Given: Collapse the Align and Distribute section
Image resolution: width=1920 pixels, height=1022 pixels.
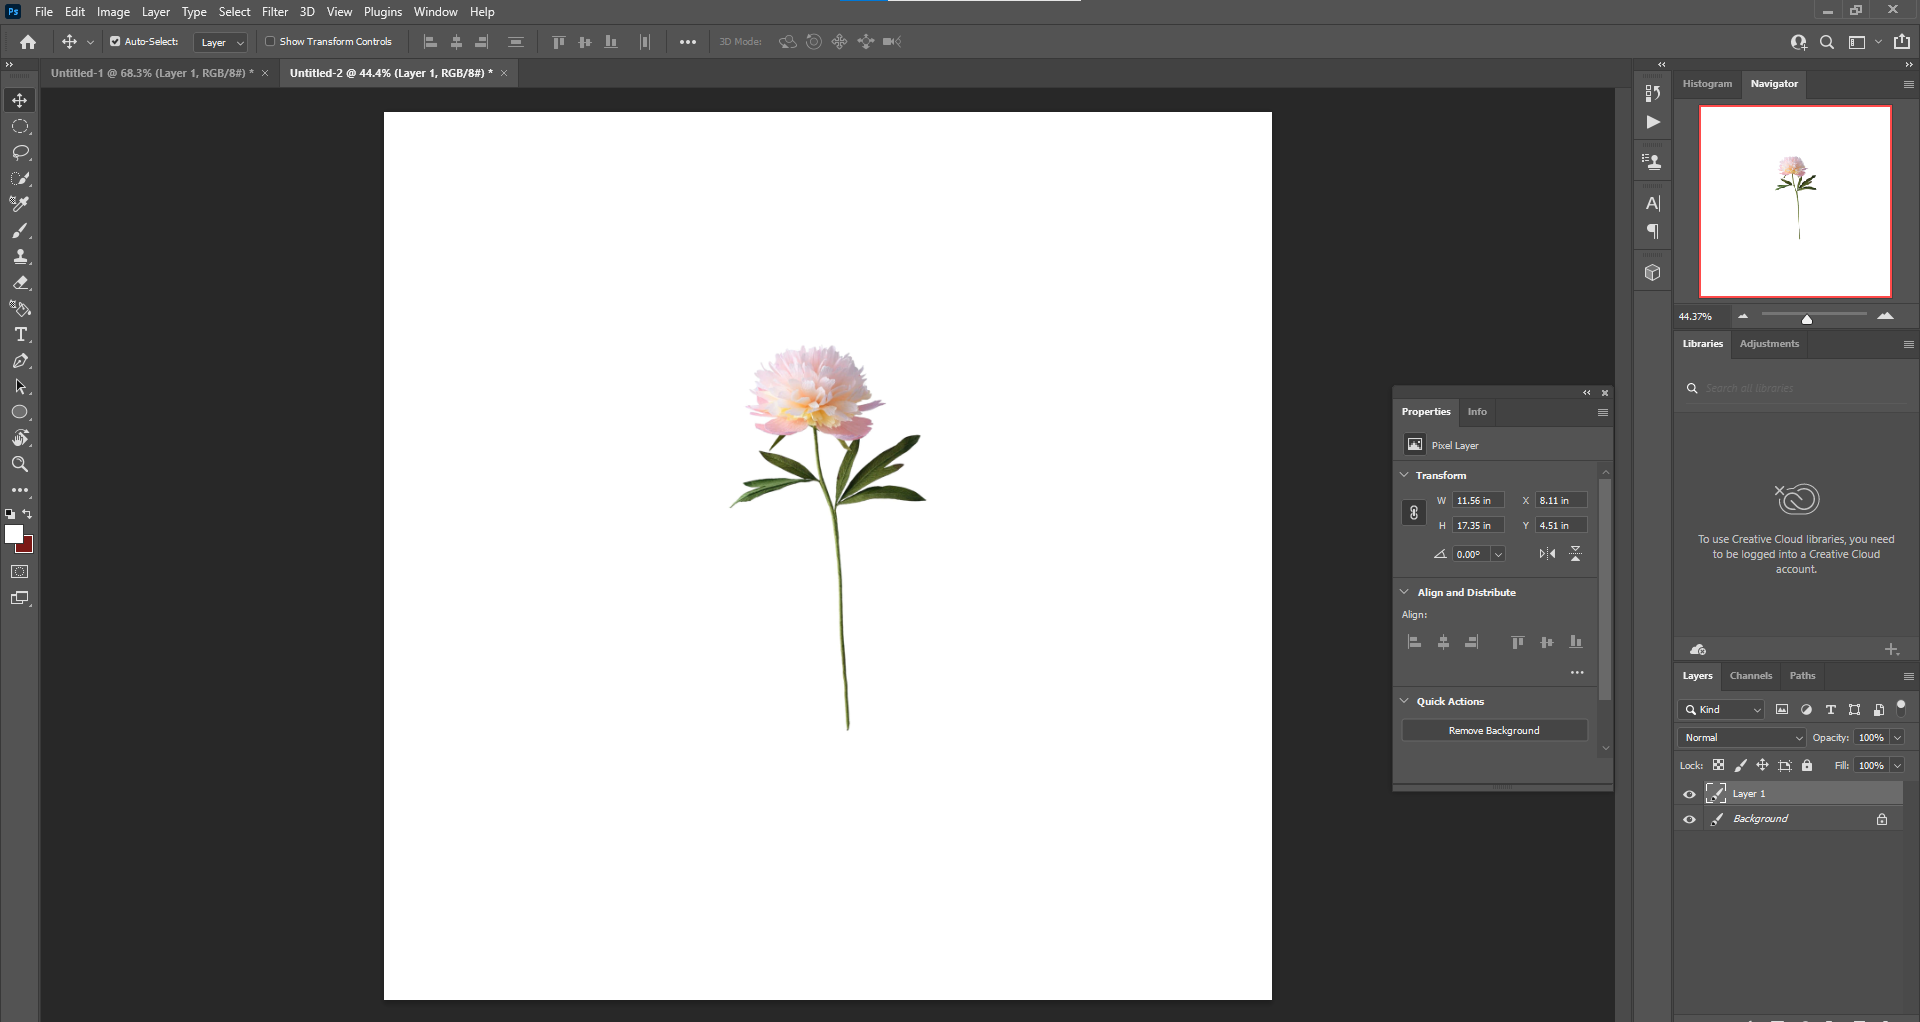Looking at the screenshot, I should (x=1404, y=592).
